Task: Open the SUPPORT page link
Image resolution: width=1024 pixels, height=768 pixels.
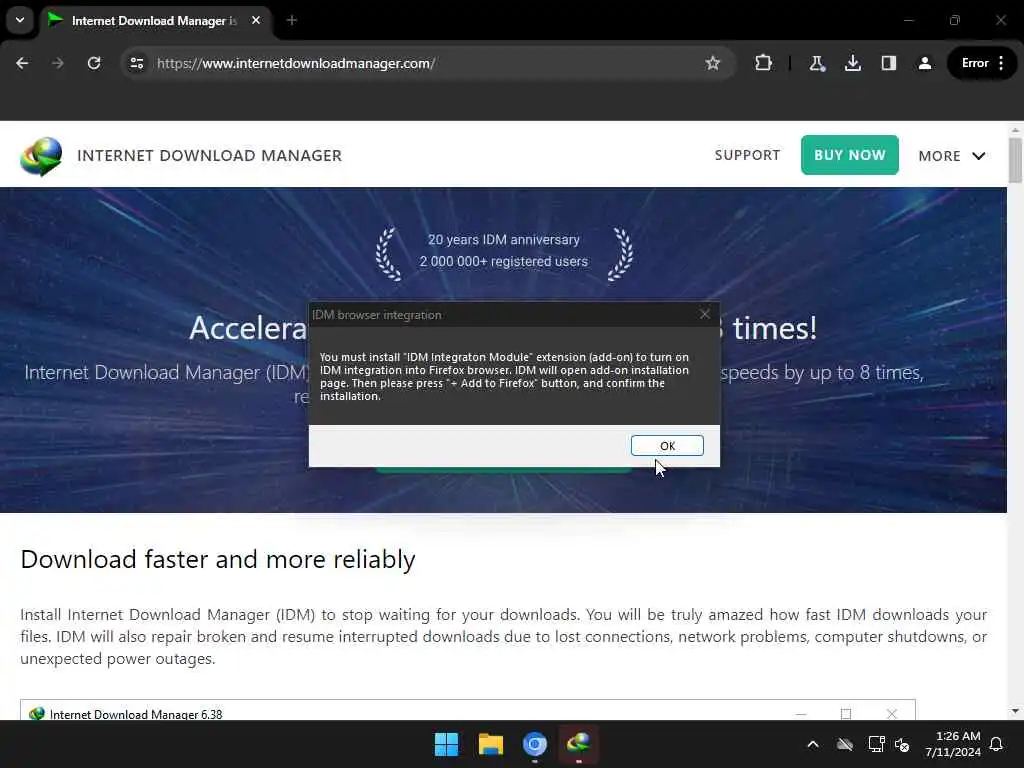Action: [747, 155]
